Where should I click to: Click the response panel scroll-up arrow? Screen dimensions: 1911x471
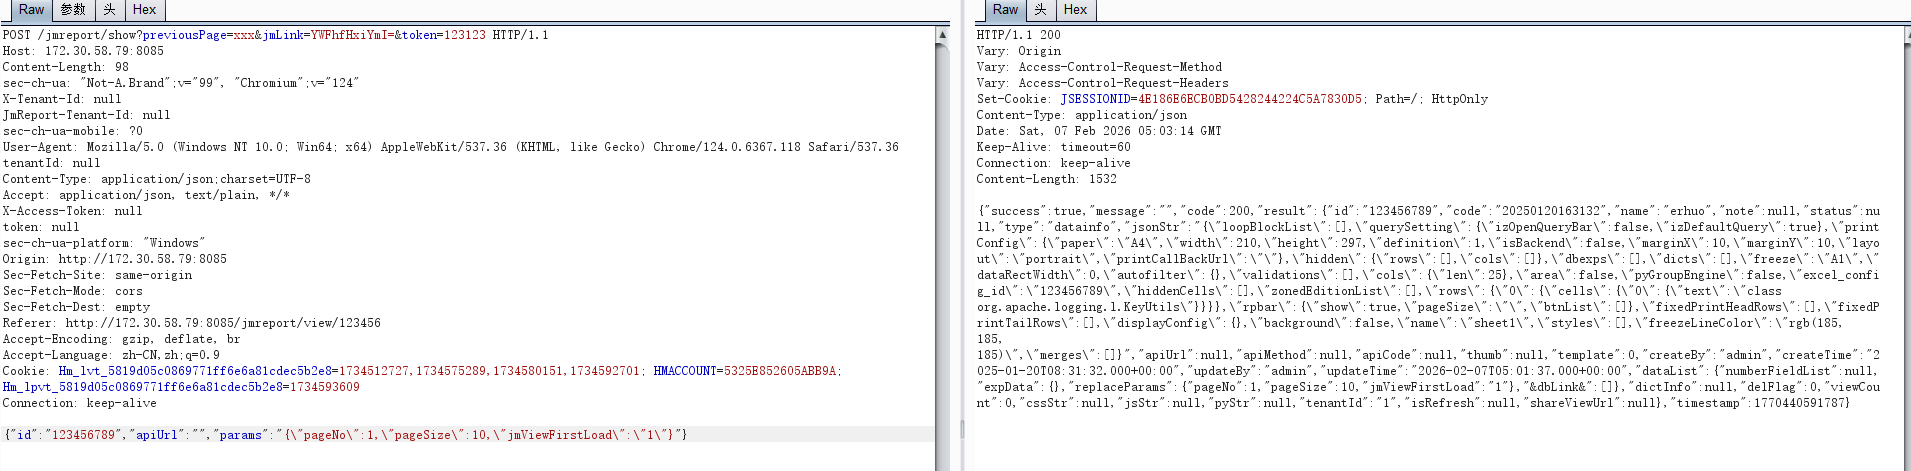[x=1904, y=35]
